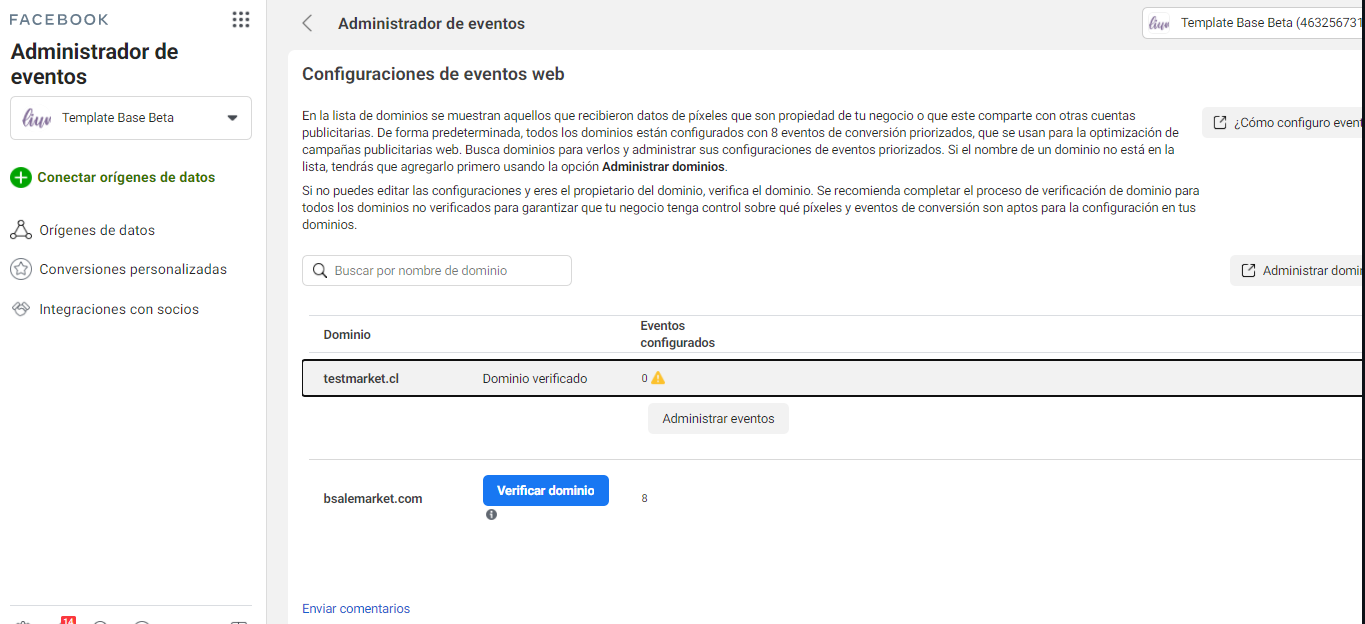Open the top-right Template Base Beta selector

coord(1254,23)
